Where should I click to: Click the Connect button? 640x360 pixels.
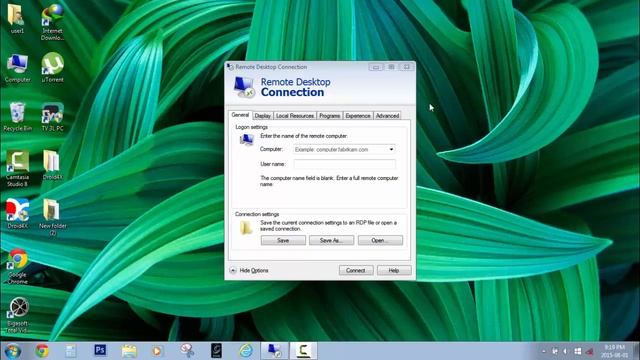356,270
